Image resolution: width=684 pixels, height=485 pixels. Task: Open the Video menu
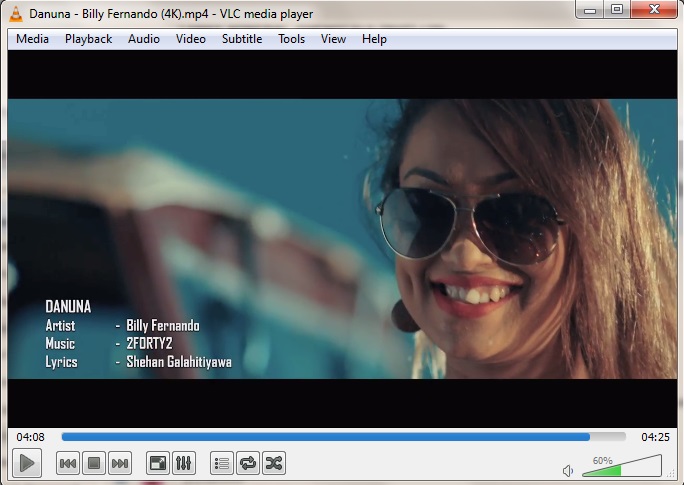point(191,39)
